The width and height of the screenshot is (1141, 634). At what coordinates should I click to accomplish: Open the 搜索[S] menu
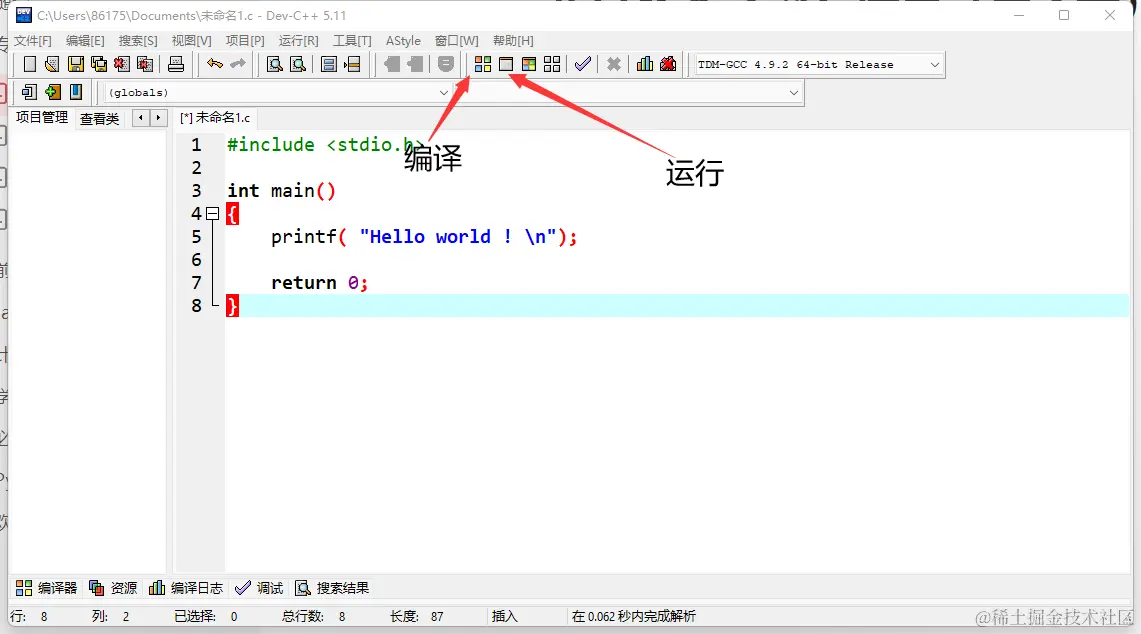pyautogui.click(x=138, y=41)
